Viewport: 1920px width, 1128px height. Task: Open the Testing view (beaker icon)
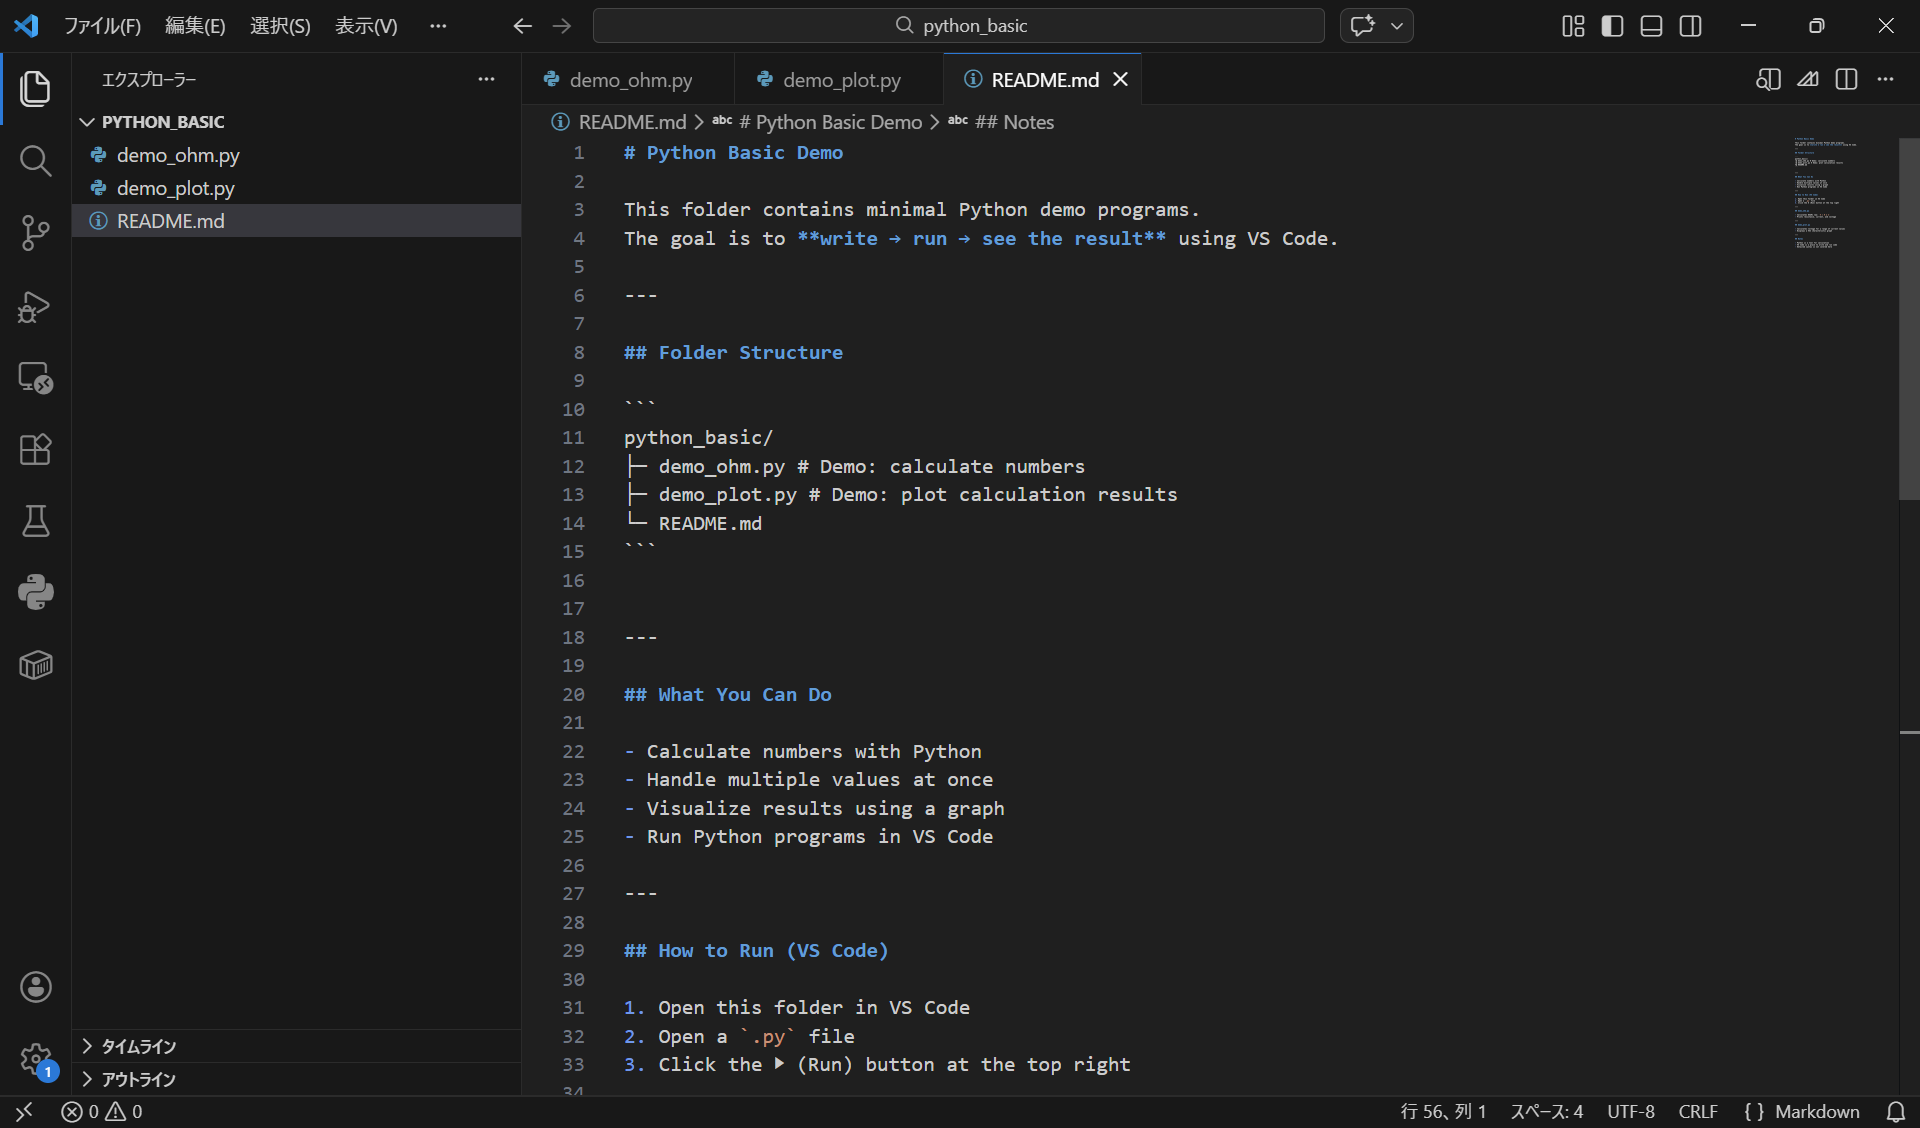[x=36, y=521]
